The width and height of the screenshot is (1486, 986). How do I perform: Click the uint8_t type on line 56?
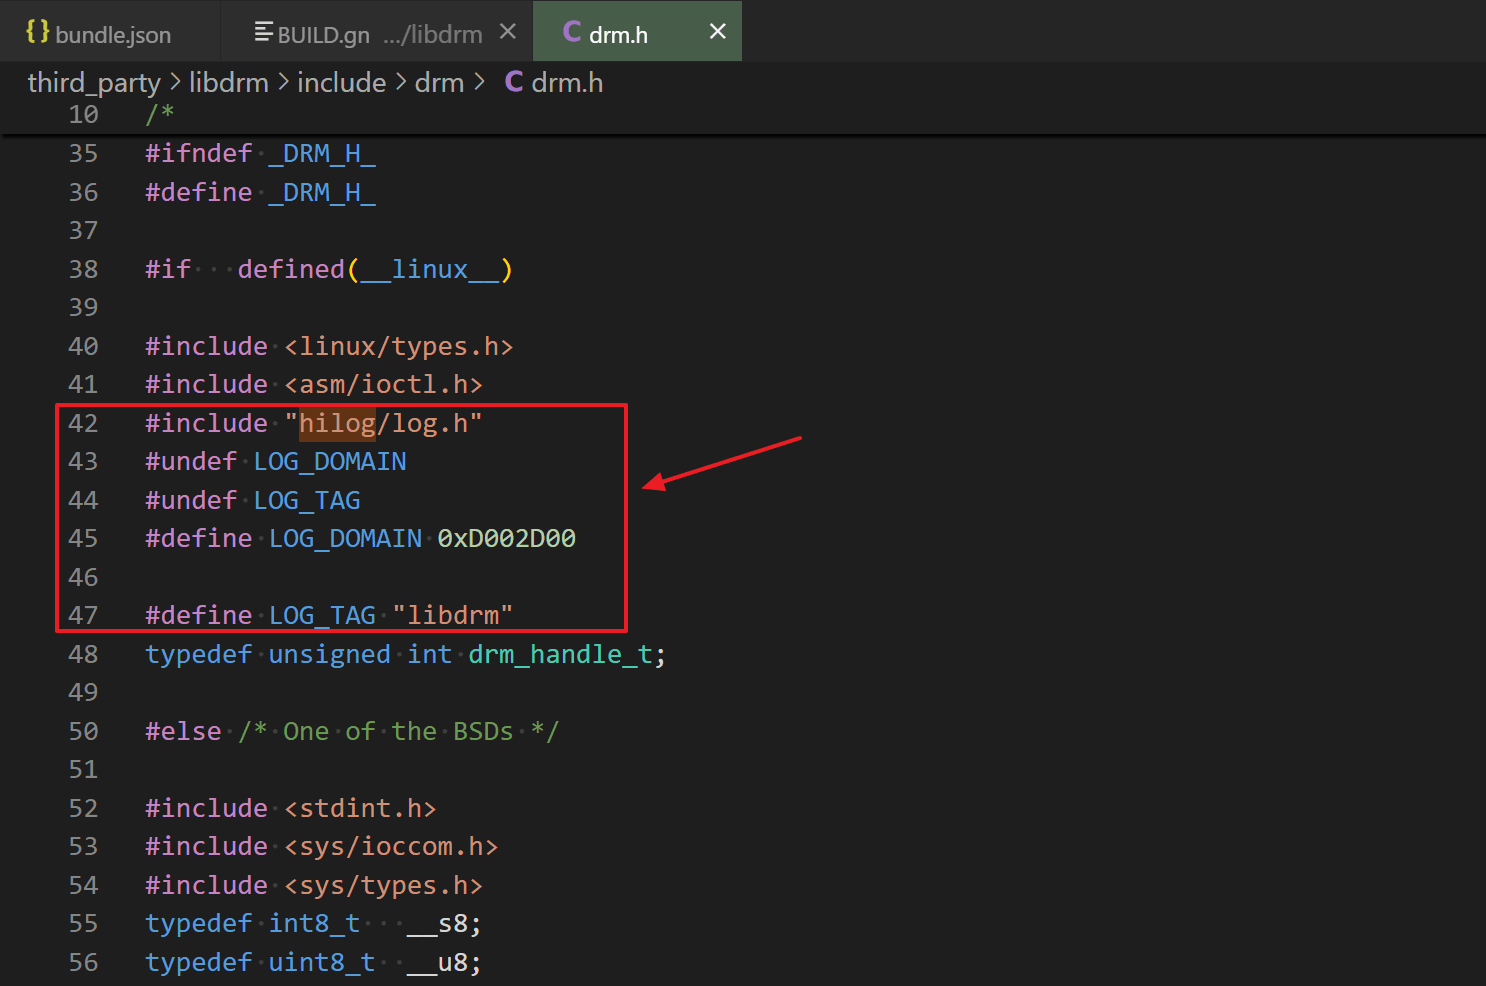(322, 963)
